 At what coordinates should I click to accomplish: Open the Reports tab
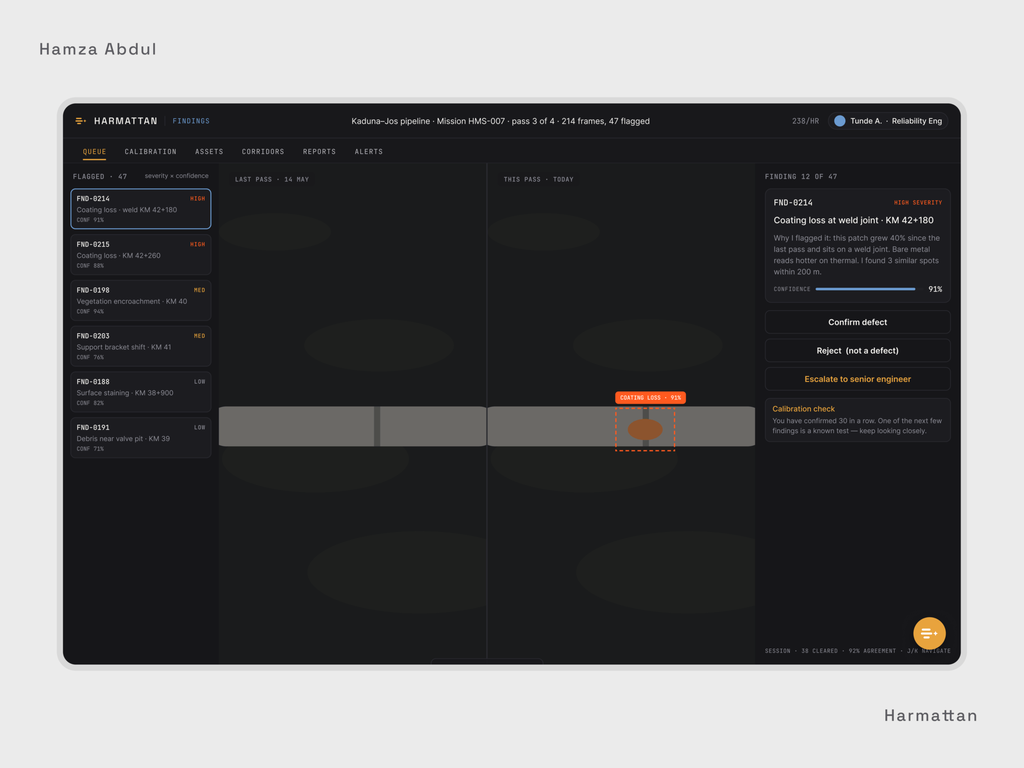319,152
